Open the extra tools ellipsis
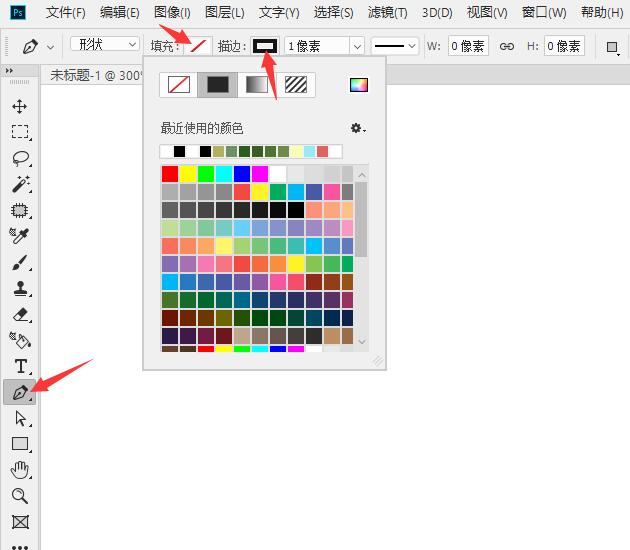Image resolution: width=630 pixels, height=550 pixels. coord(20,546)
